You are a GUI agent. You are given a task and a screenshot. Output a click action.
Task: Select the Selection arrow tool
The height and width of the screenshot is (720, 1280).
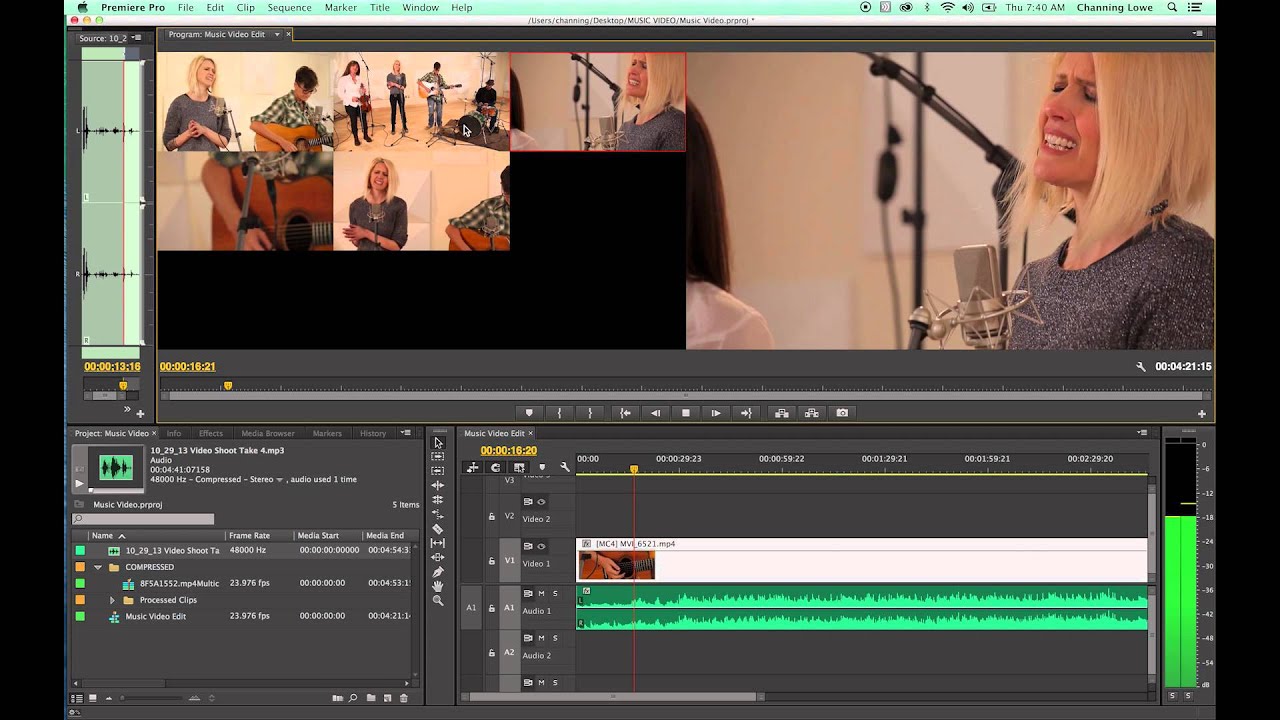coord(438,442)
